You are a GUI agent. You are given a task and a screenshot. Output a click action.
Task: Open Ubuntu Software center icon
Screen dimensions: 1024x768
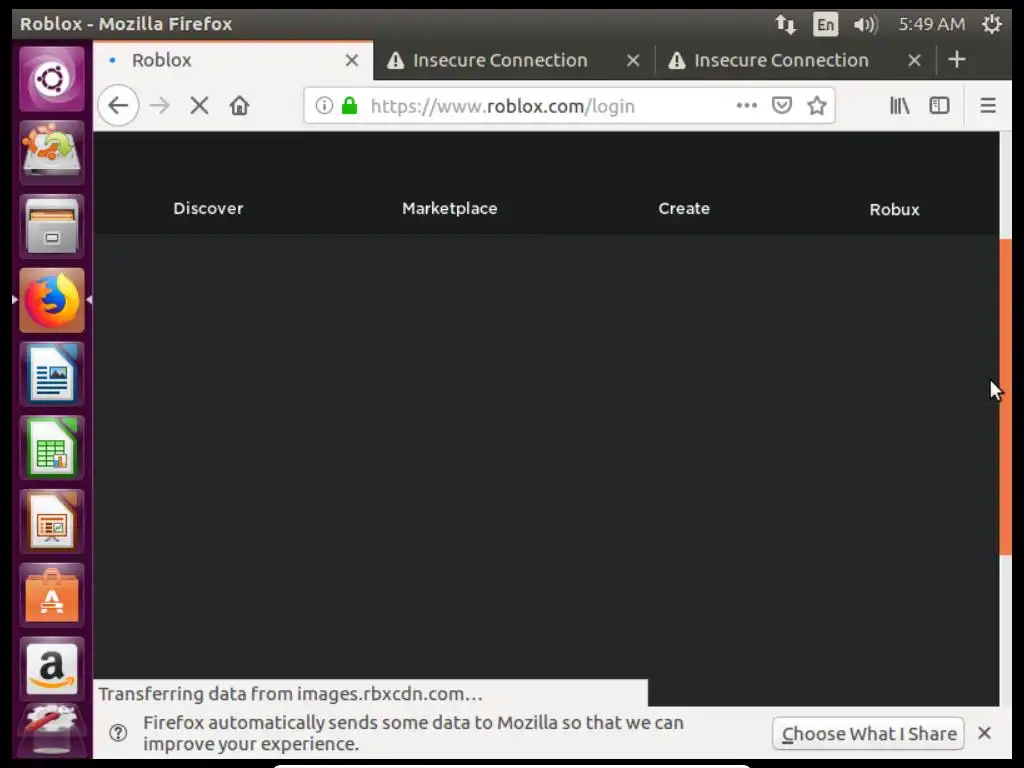[52, 595]
